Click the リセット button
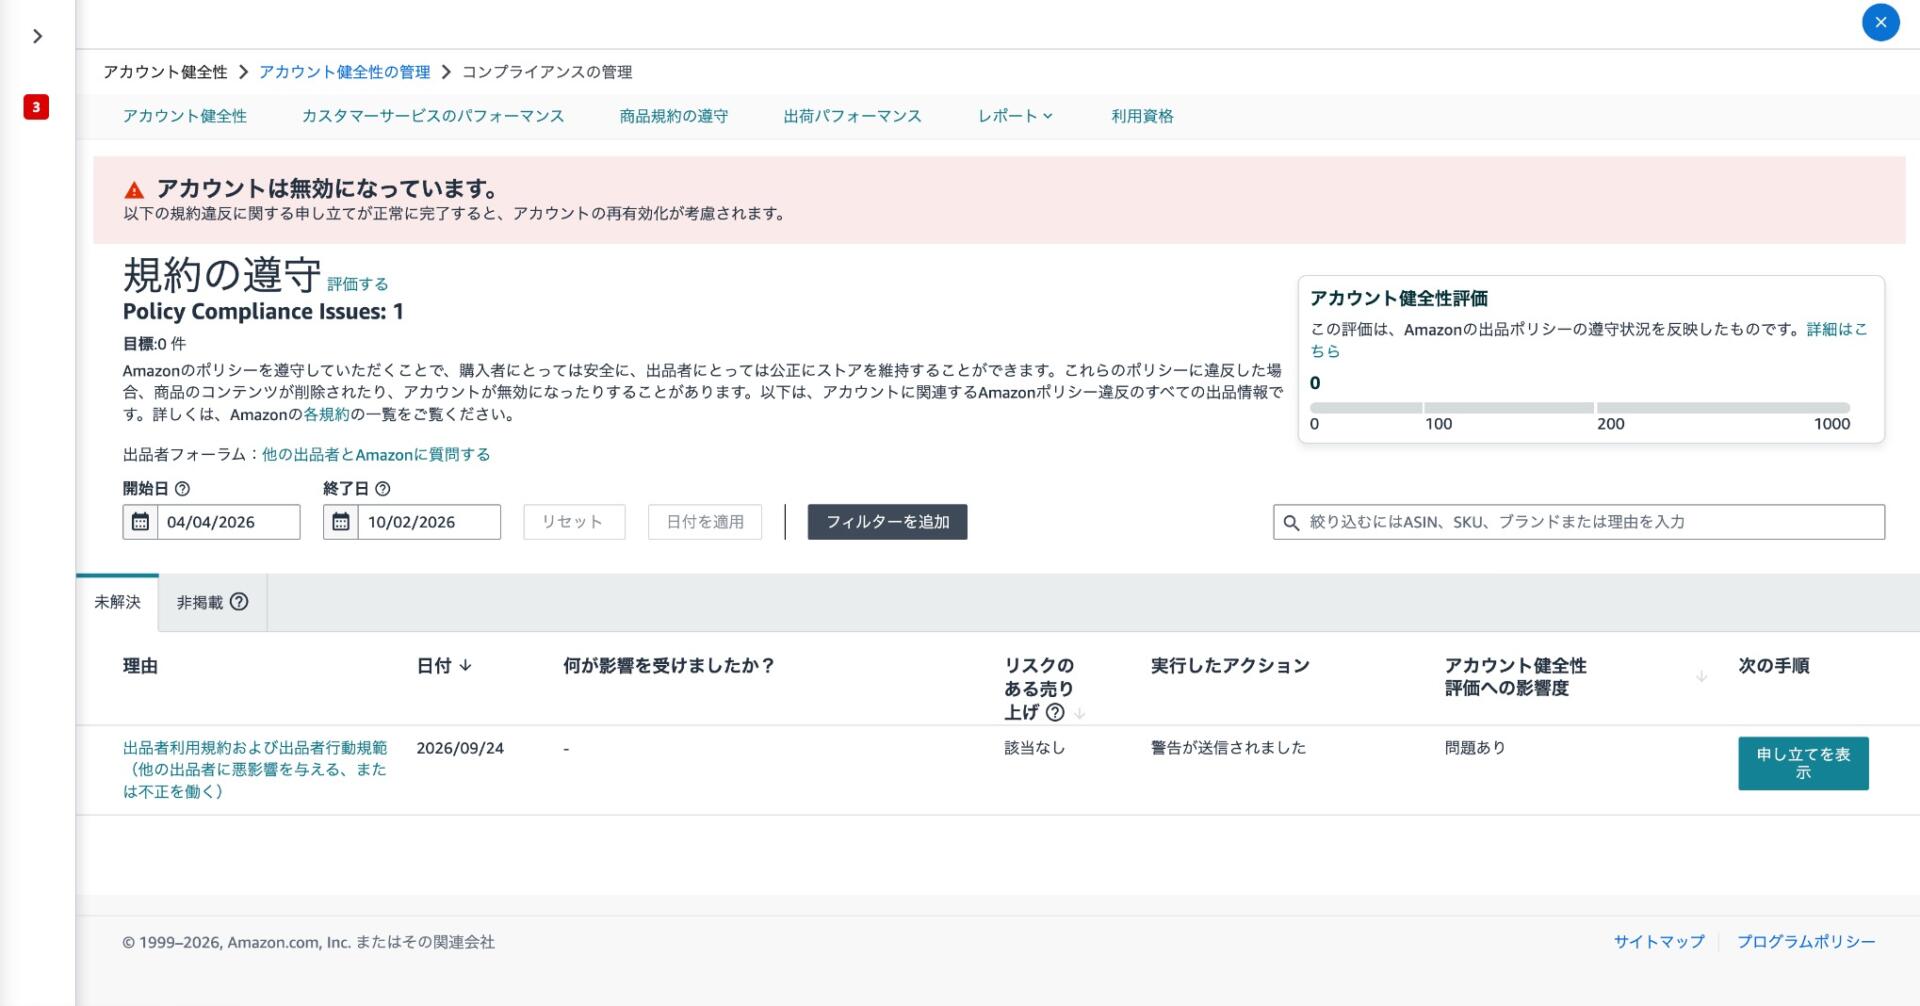 574,522
